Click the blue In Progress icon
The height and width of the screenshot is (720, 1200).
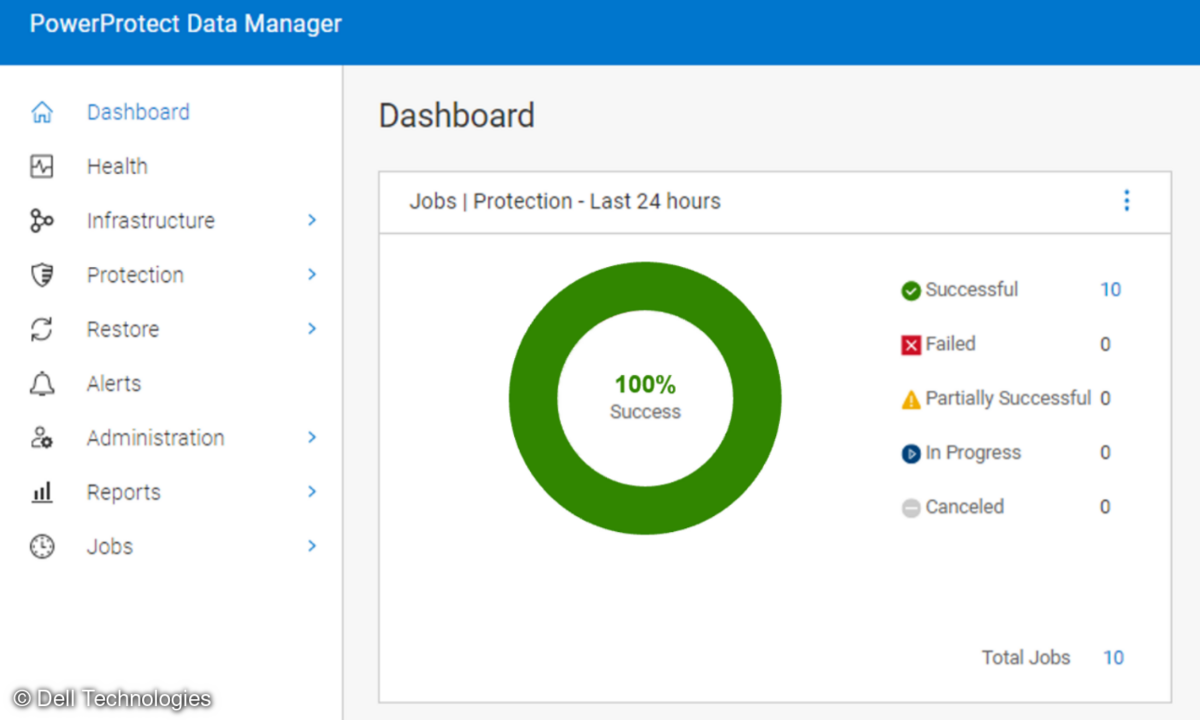911,454
